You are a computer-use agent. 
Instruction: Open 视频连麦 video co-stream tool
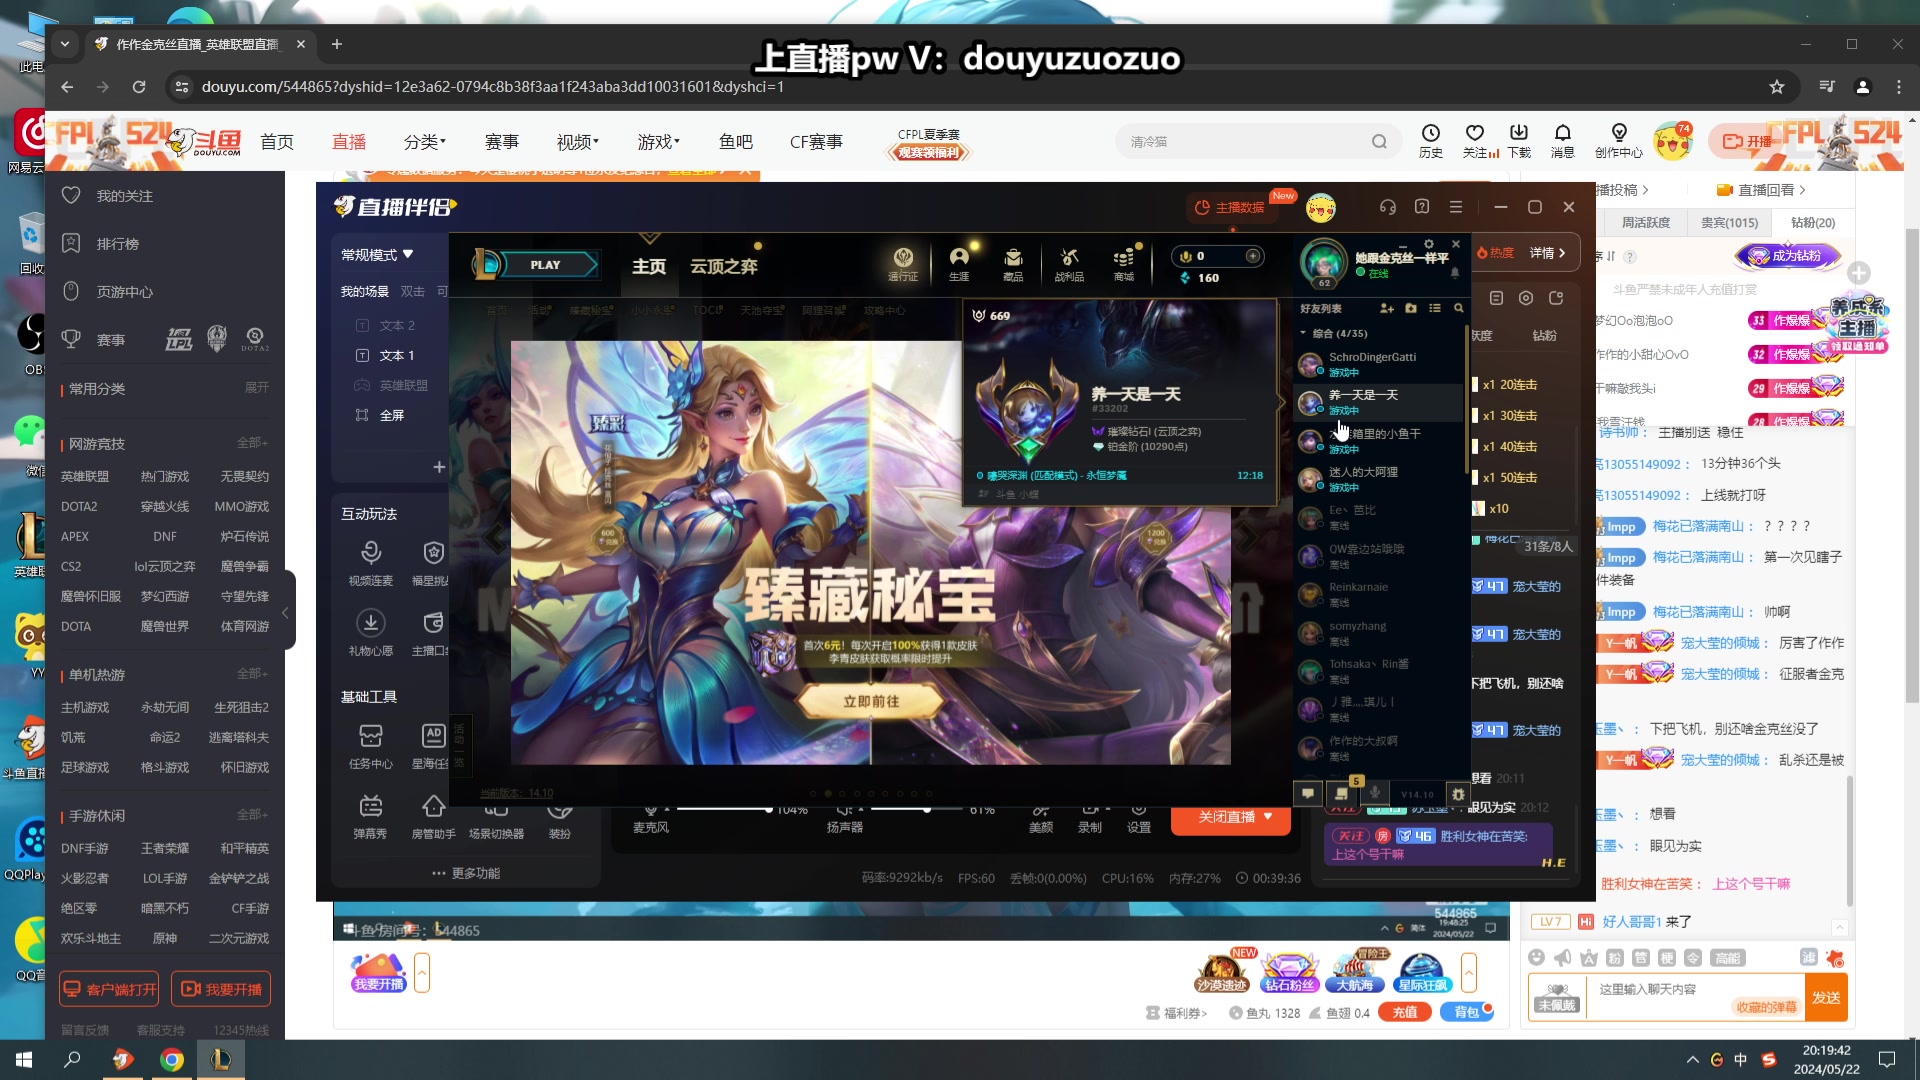click(x=371, y=563)
